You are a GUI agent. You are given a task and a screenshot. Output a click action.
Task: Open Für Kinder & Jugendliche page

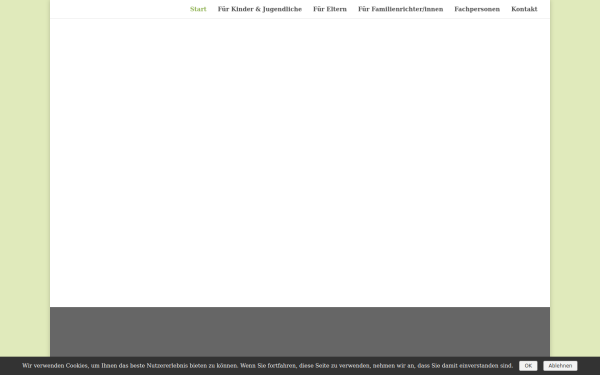point(260,9)
